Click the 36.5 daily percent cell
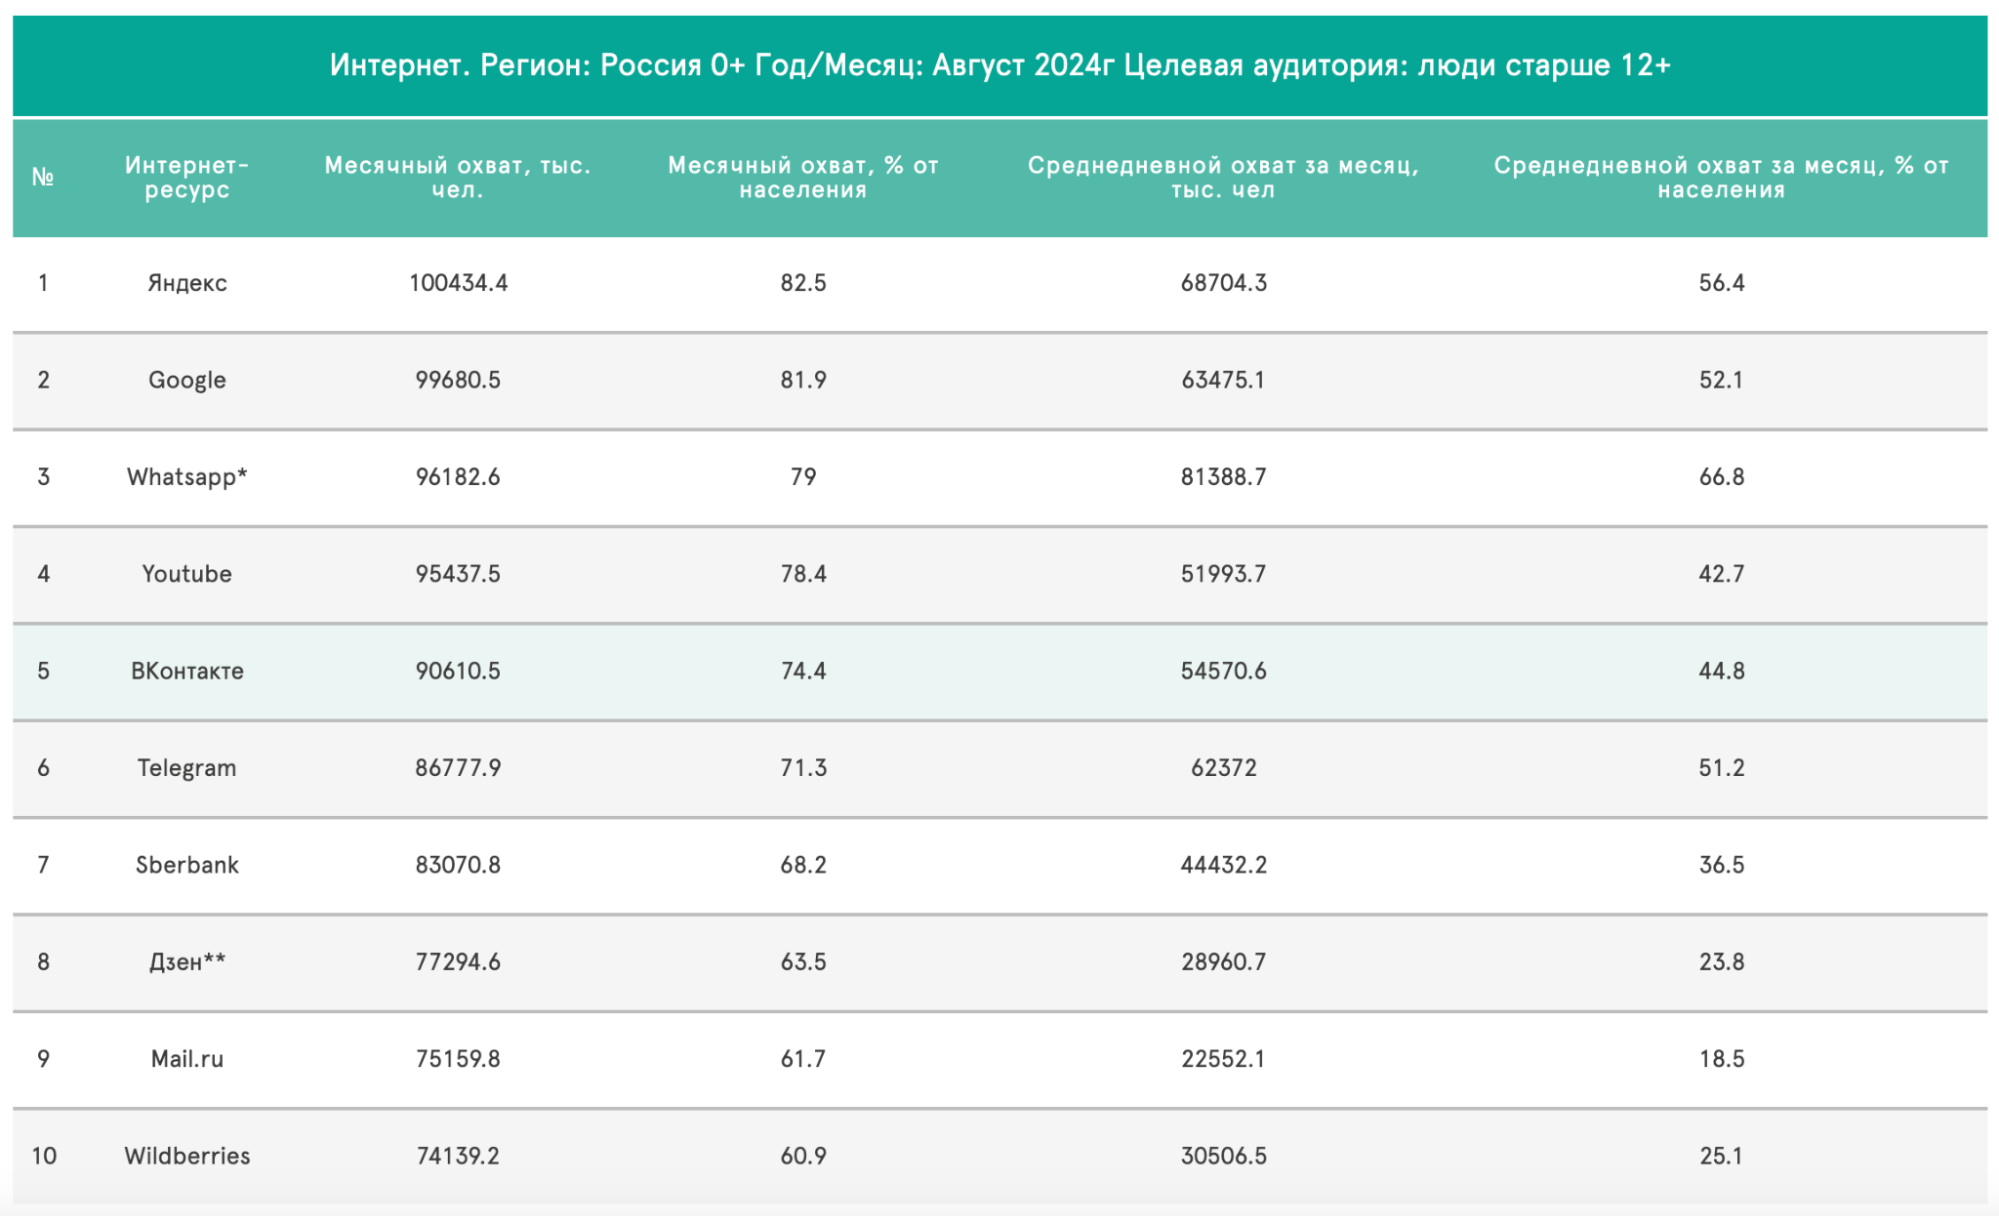Screen dimensions: 1999x1217 coord(1721,865)
